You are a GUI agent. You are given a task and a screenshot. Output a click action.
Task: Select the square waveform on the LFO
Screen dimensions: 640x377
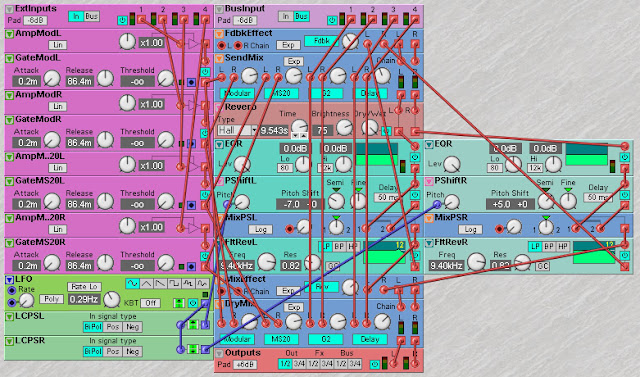(x=174, y=283)
